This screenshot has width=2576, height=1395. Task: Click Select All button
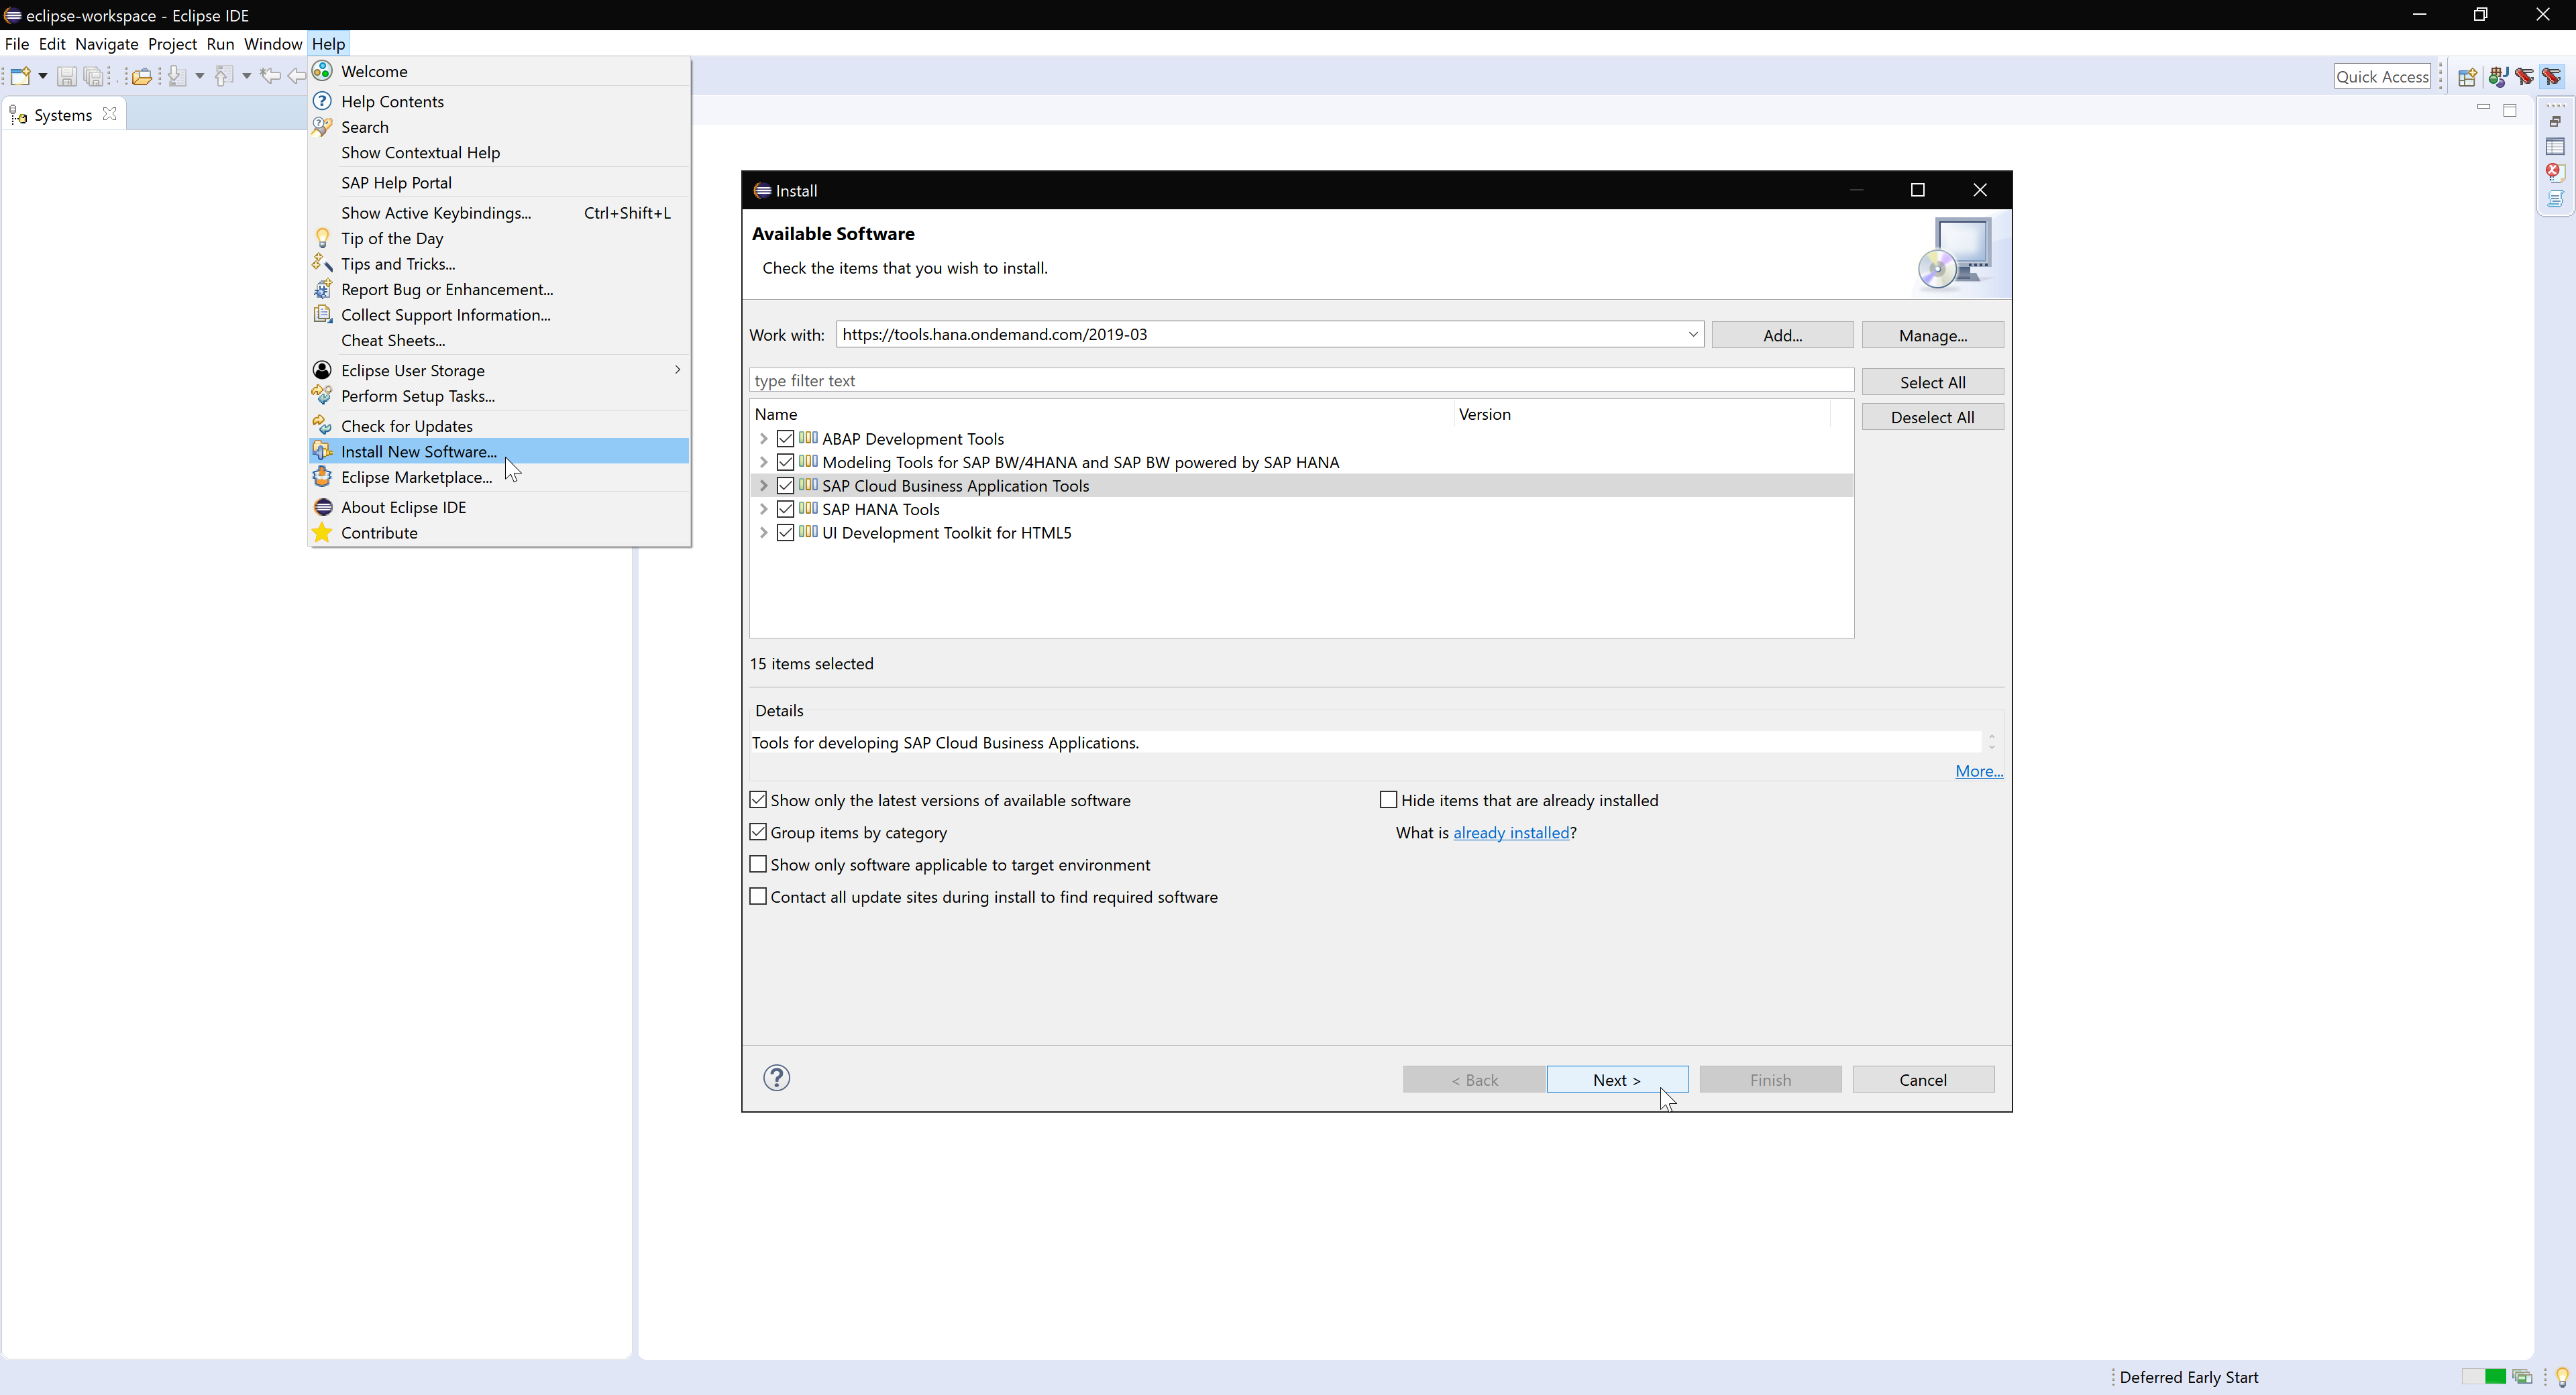click(1932, 382)
